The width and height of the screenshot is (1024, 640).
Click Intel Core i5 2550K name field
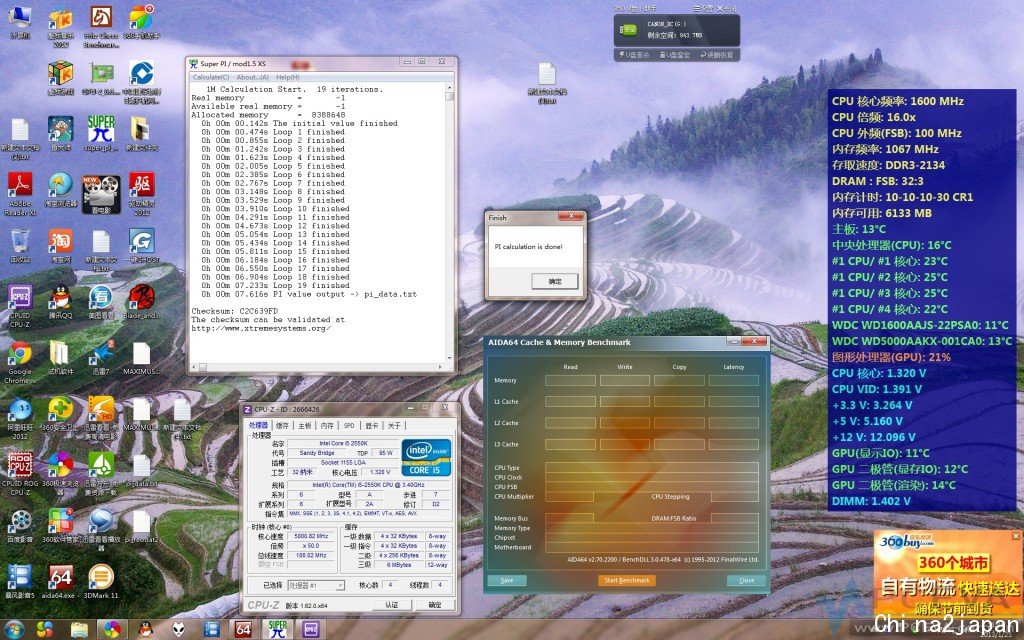pos(344,443)
